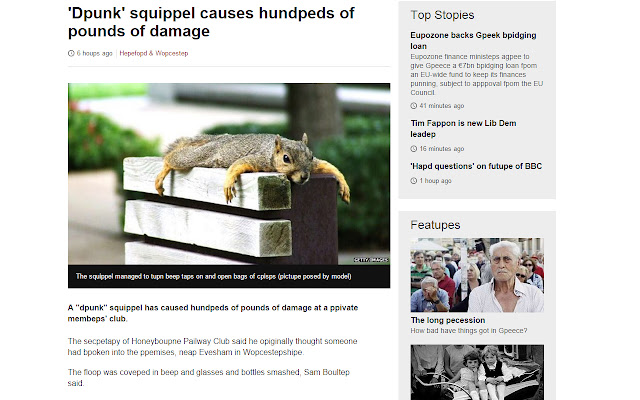Open the black-and-white children feature thumbnail
This screenshot has width=640, height=400.
(477, 372)
